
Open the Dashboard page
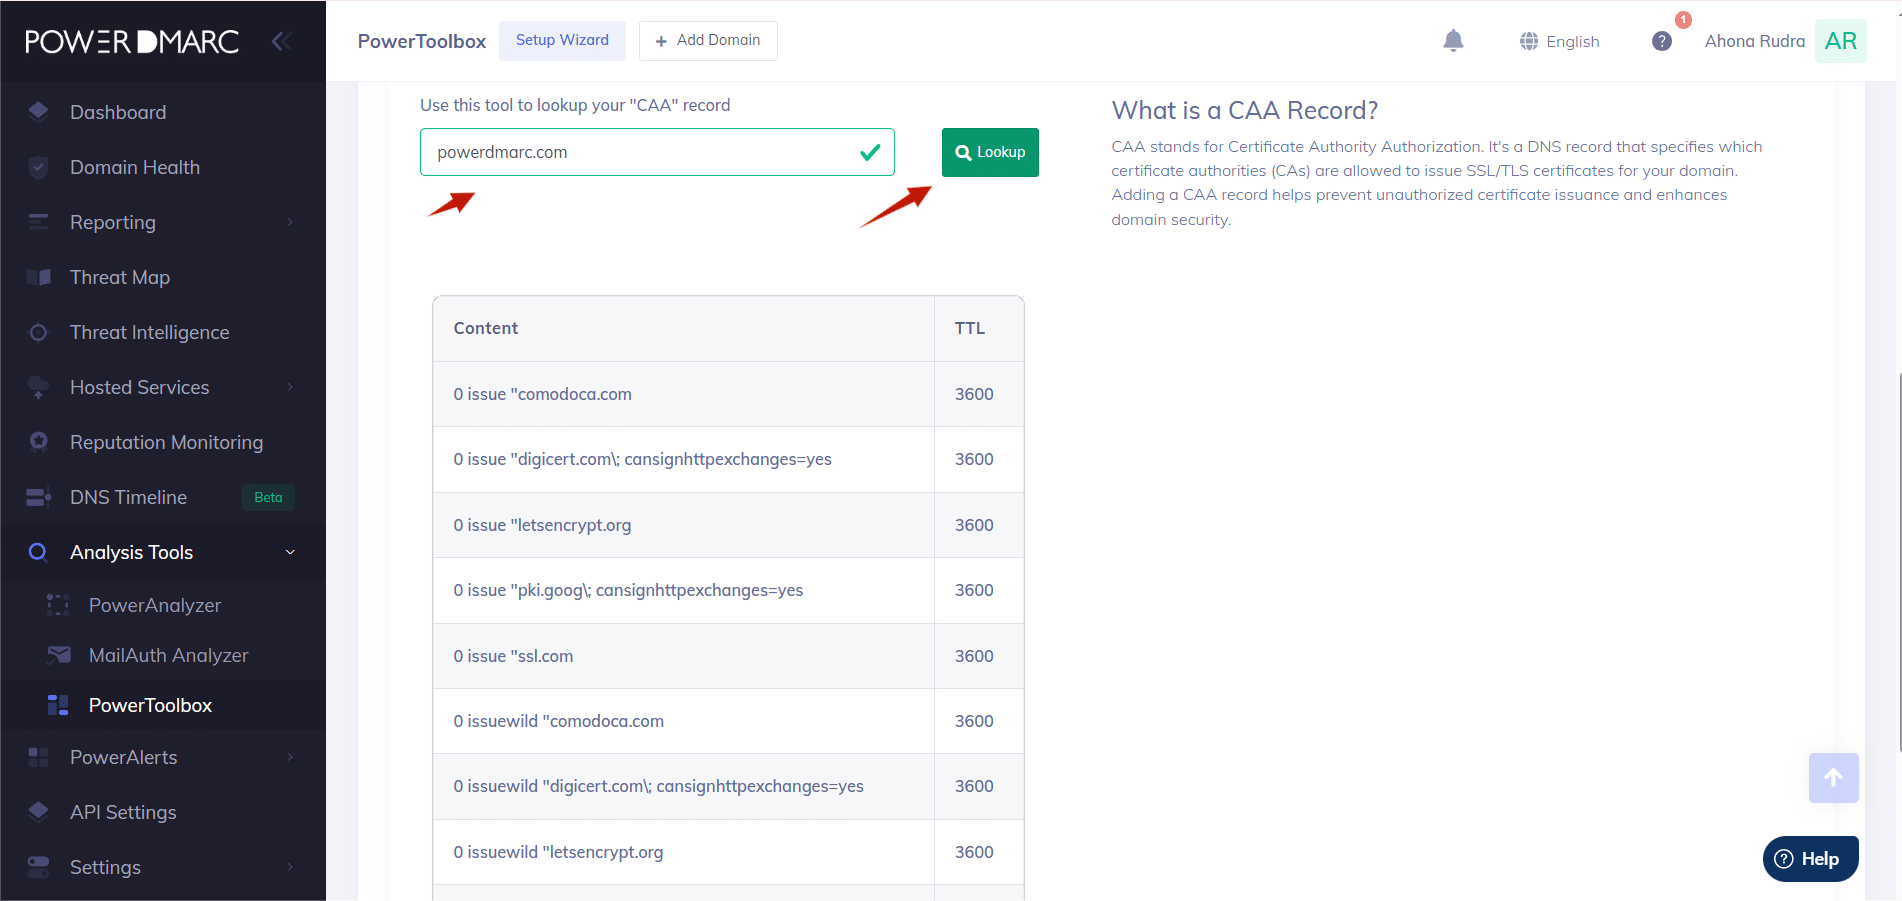tap(118, 112)
